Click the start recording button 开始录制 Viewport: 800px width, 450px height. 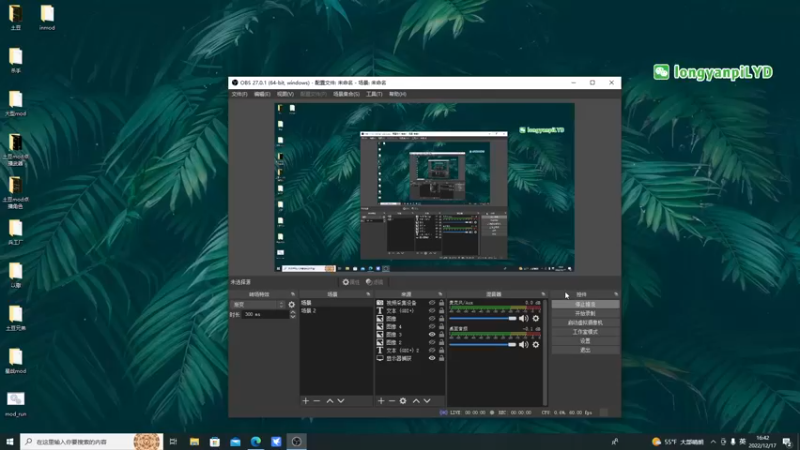pos(585,314)
